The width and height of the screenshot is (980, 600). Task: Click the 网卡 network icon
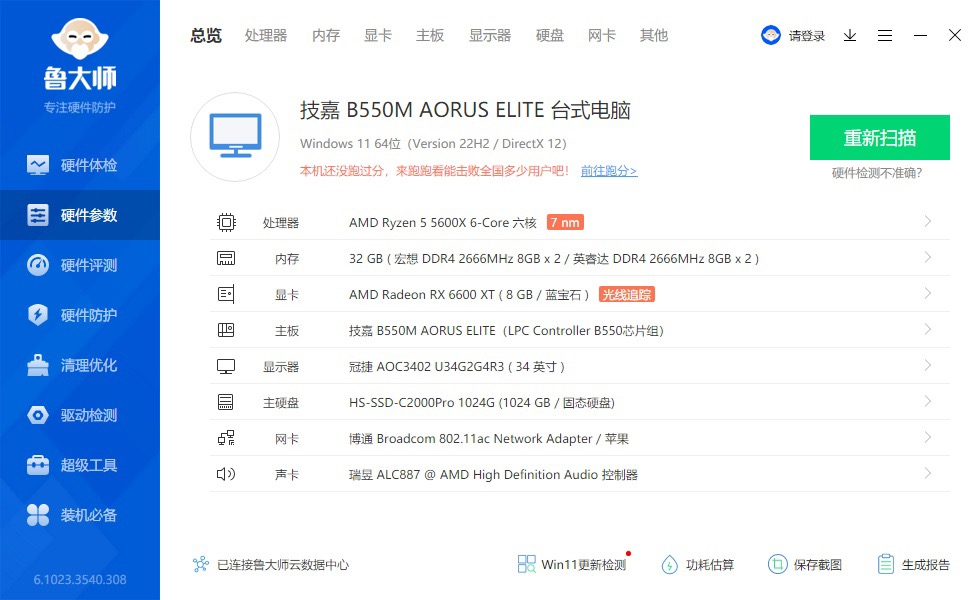coord(226,438)
